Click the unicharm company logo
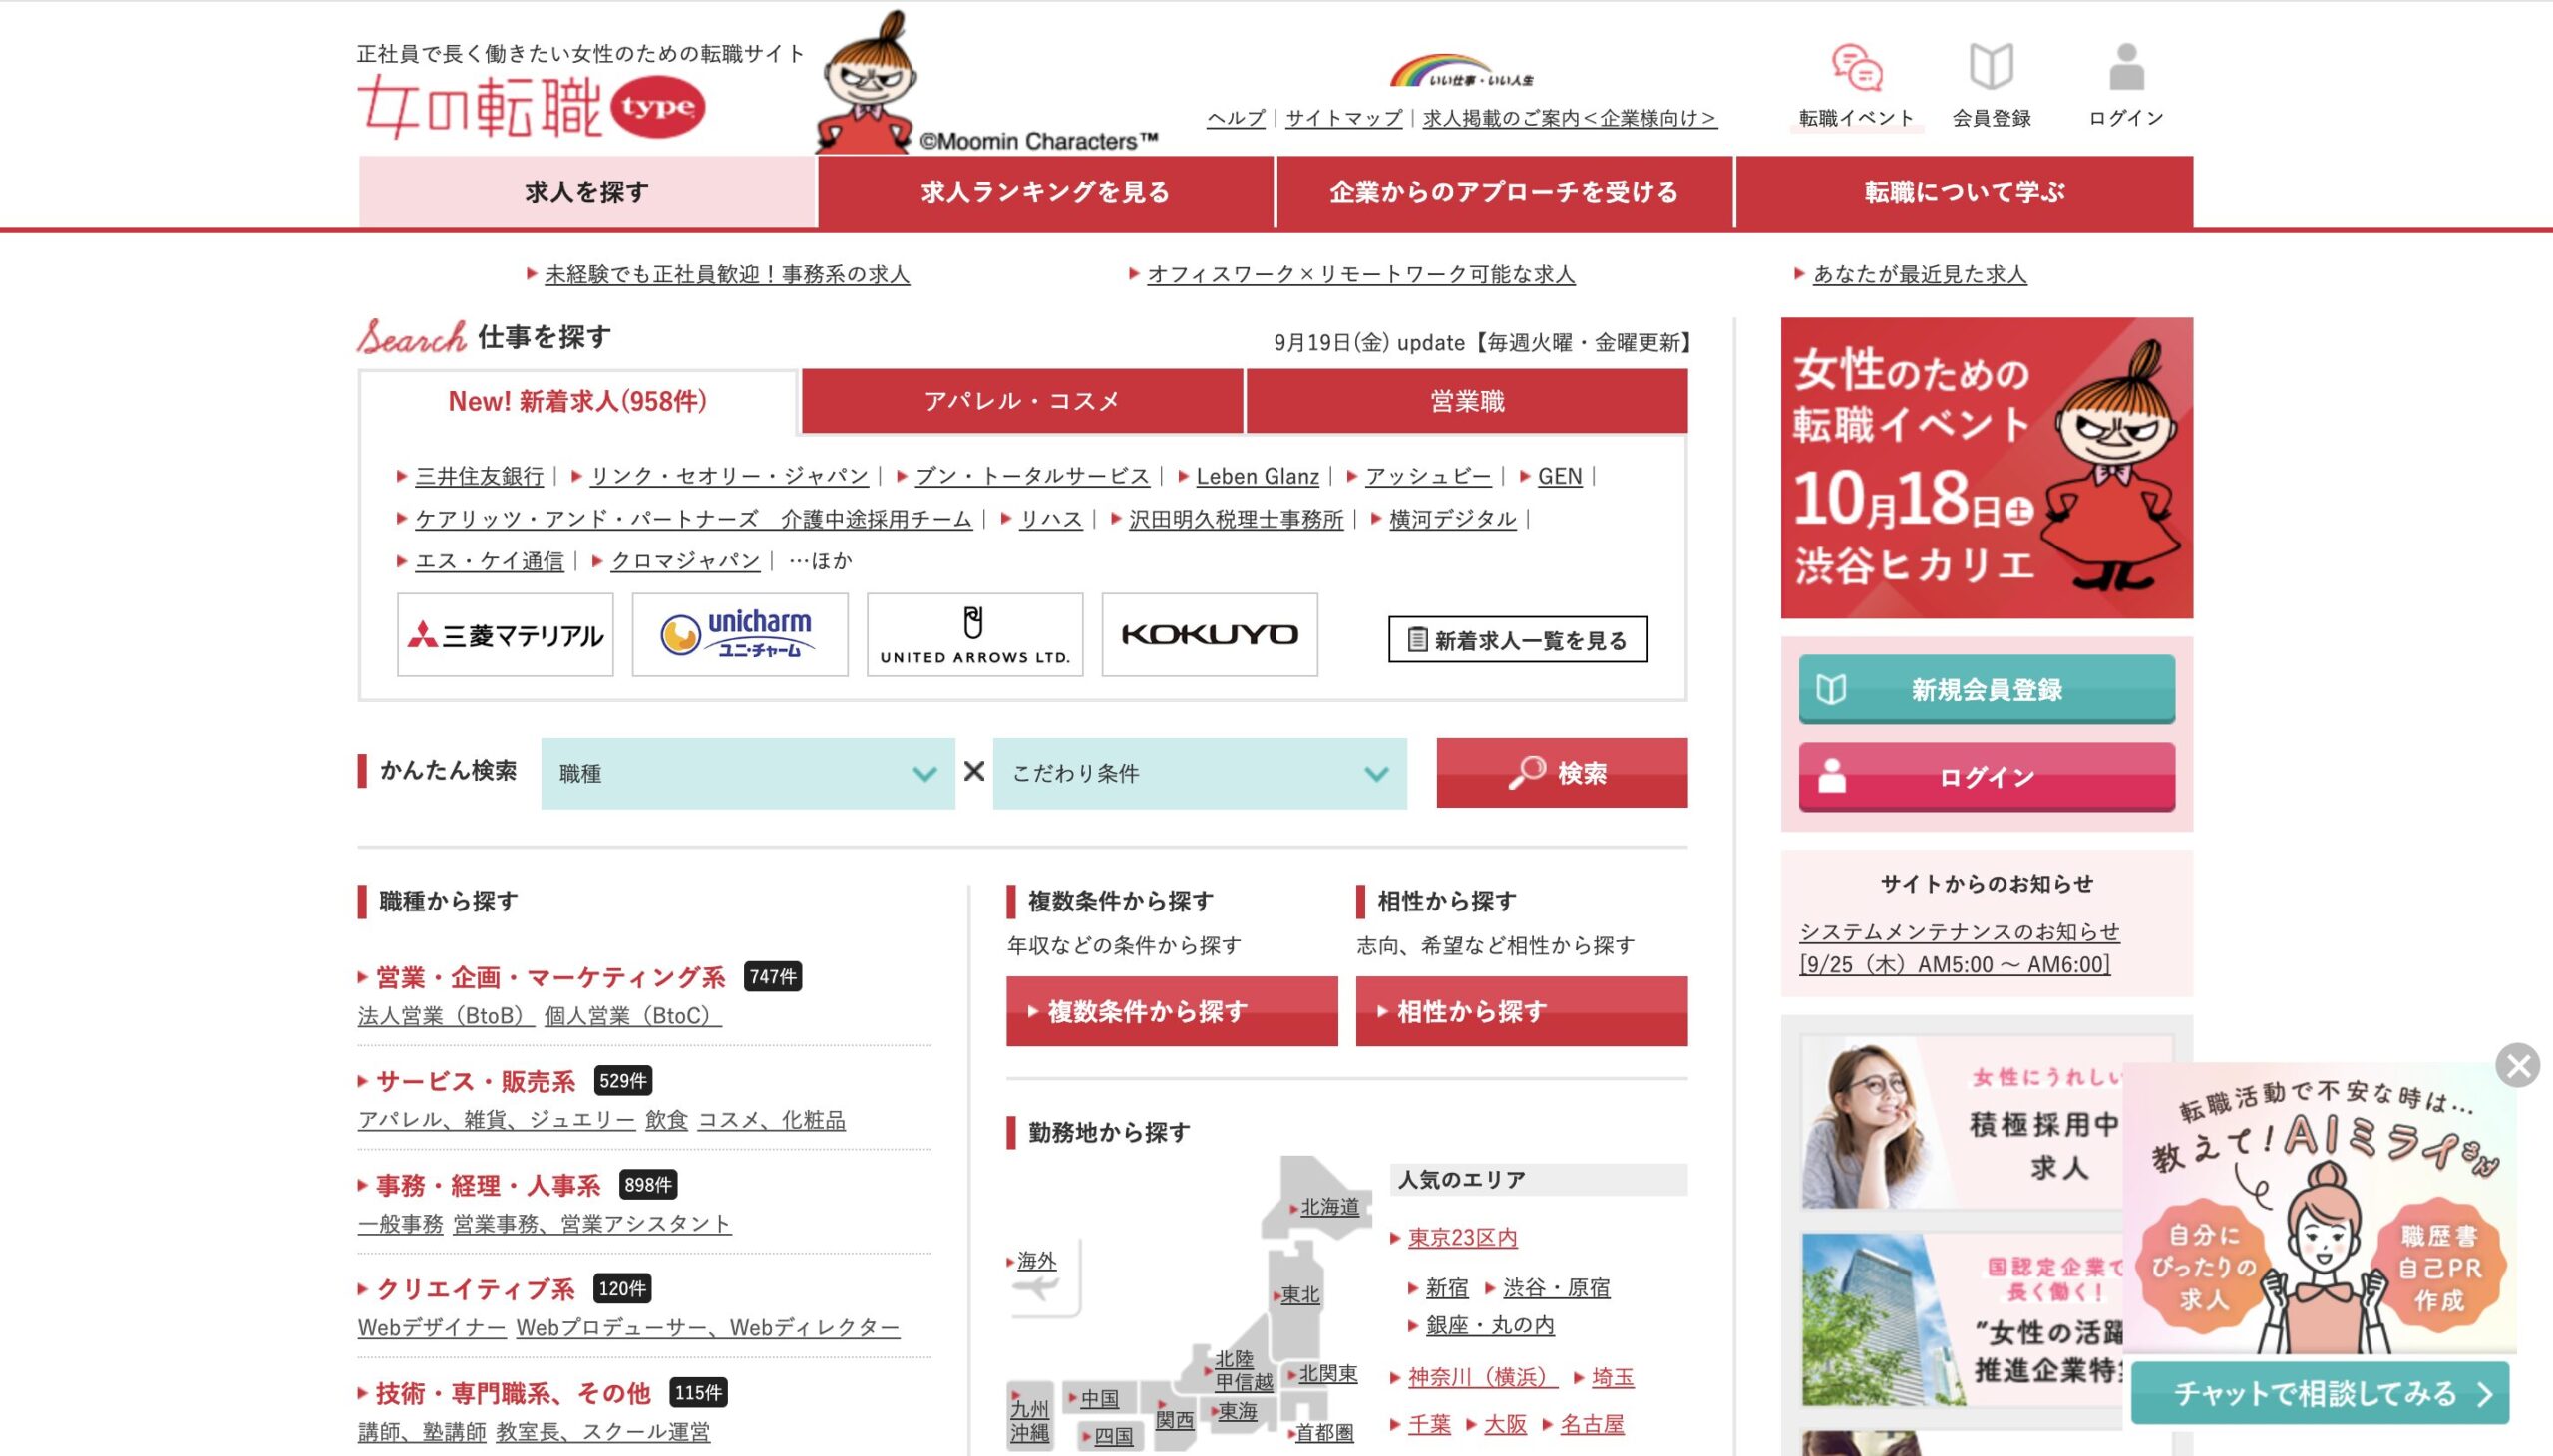Image resolution: width=2553 pixels, height=1456 pixels. 739,635
